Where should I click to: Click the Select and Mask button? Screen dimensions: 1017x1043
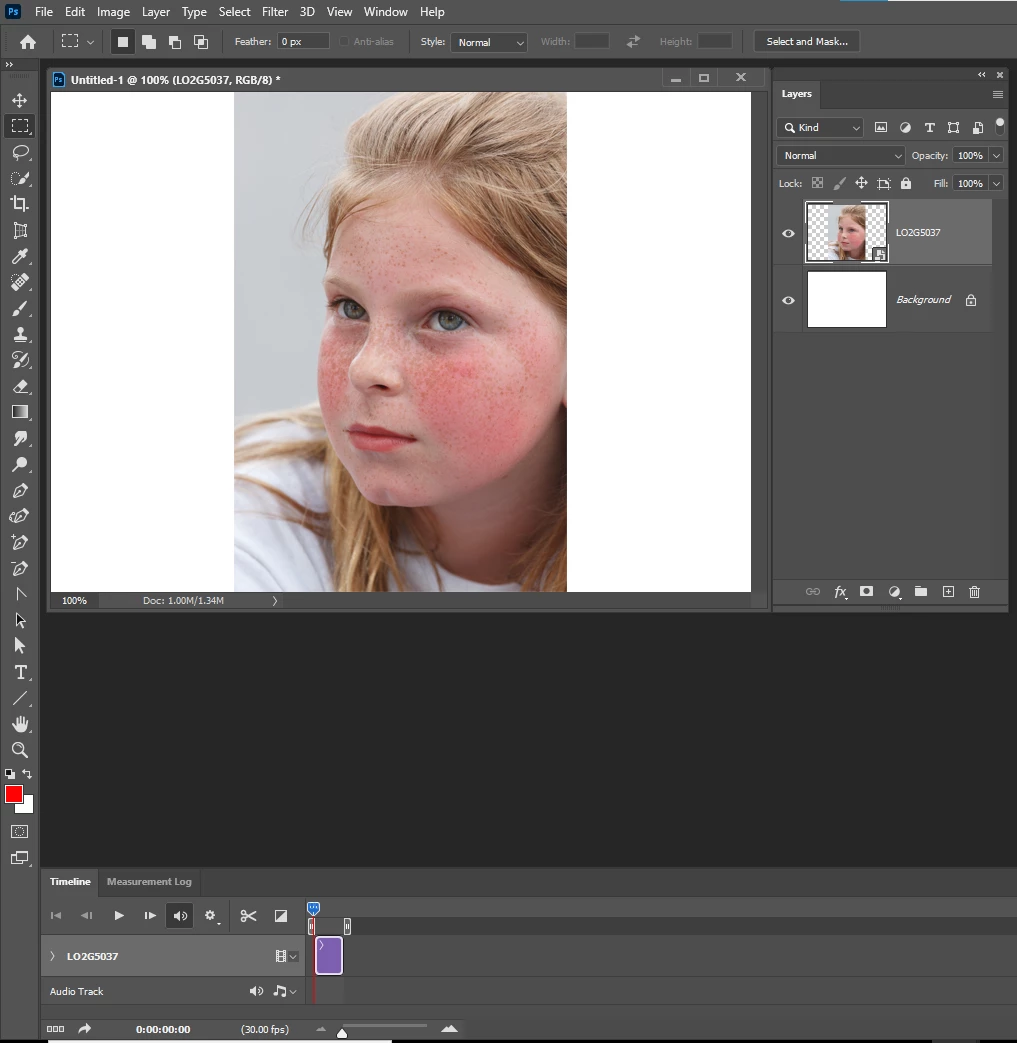point(807,41)
